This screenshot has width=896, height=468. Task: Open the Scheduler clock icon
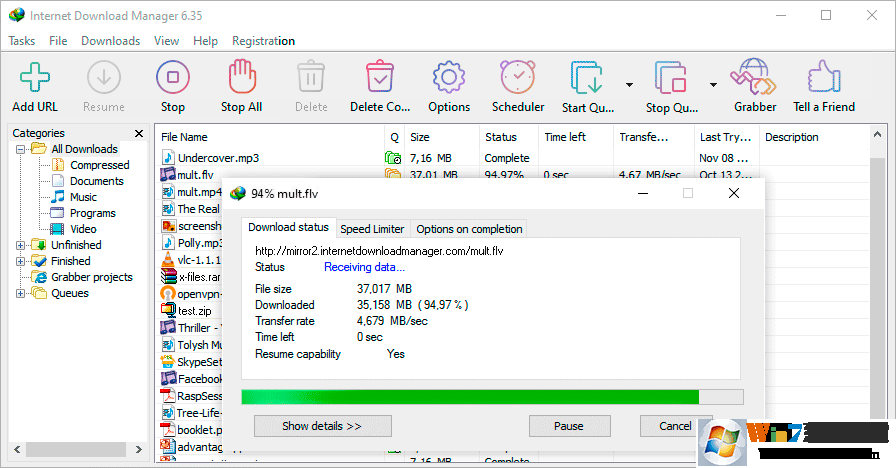(x=518, y=77)
